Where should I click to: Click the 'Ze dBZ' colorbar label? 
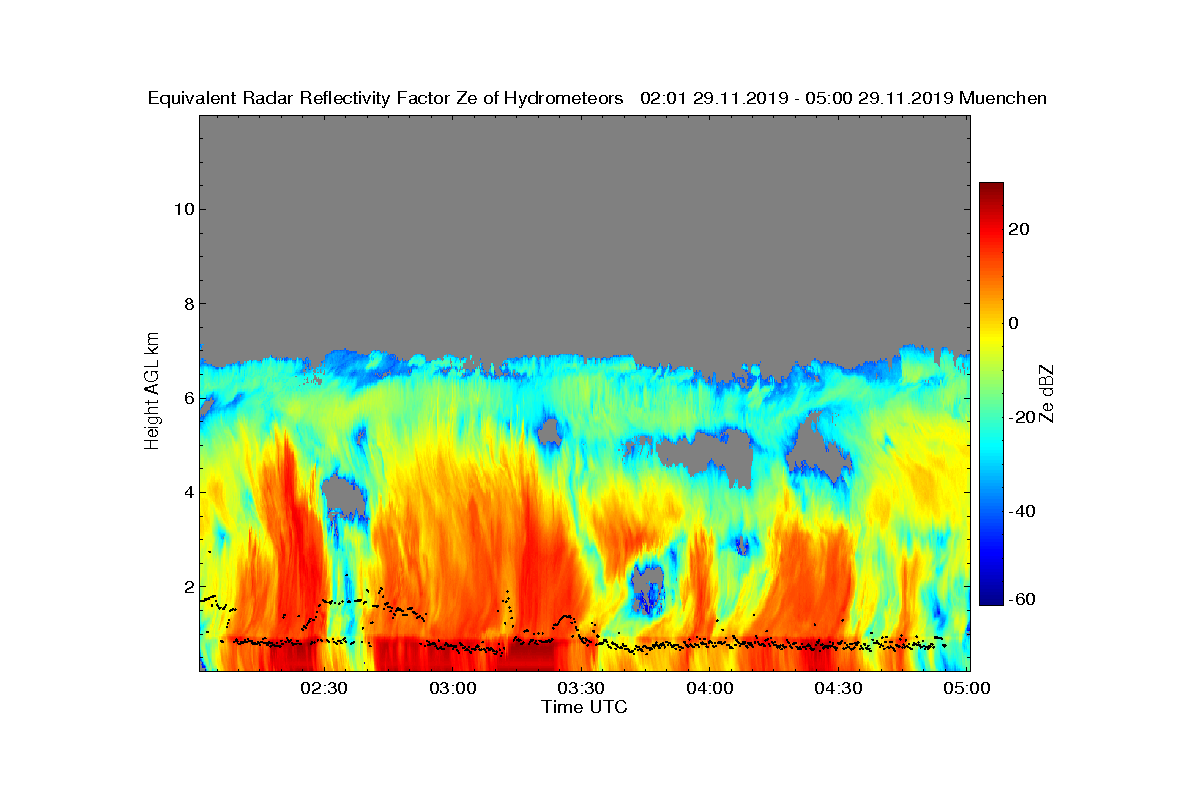1048,394
